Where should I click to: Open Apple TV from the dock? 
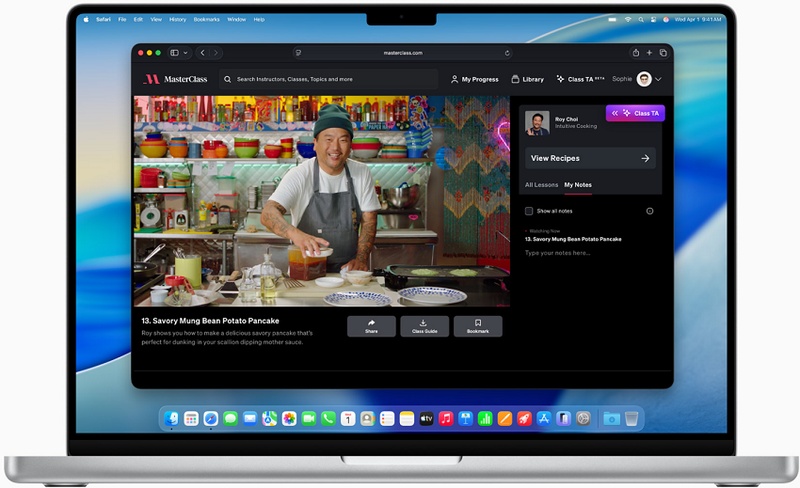click(426, 419)
